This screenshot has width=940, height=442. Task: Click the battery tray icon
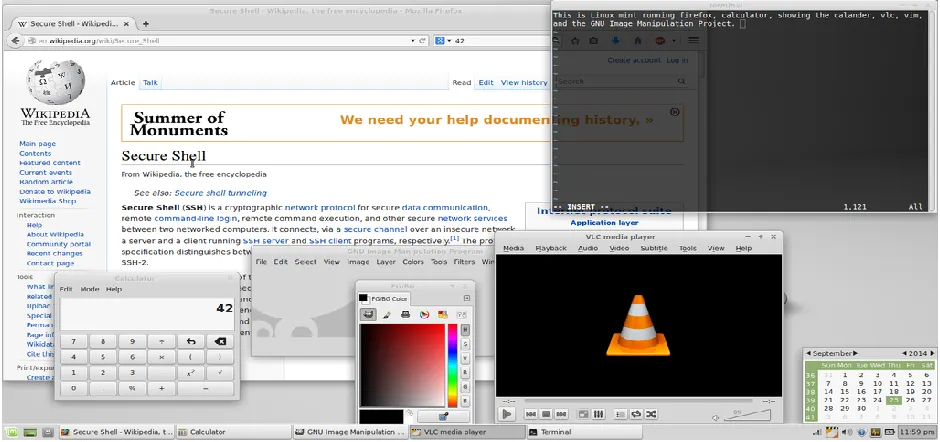(890, 432)
